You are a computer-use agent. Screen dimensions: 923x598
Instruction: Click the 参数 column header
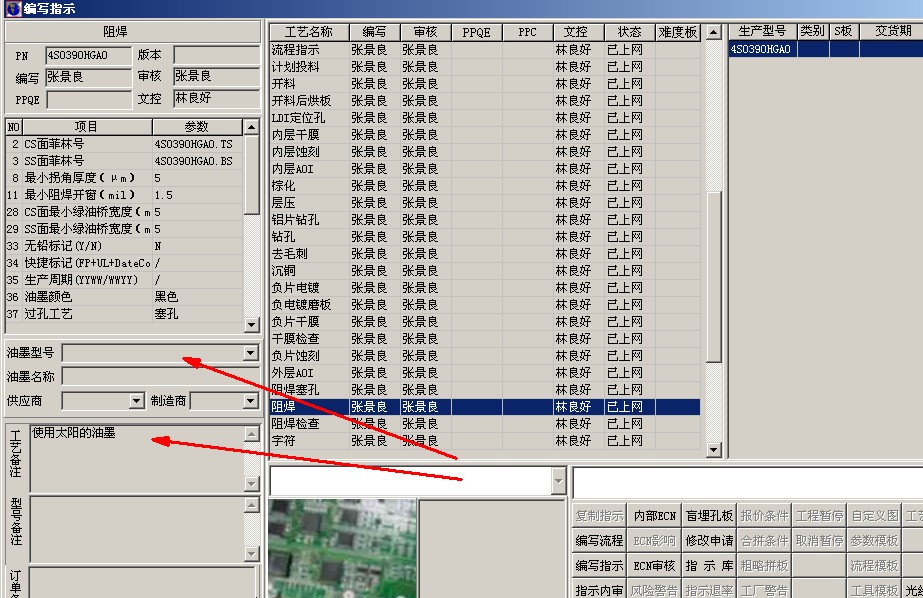click(197, 127)
